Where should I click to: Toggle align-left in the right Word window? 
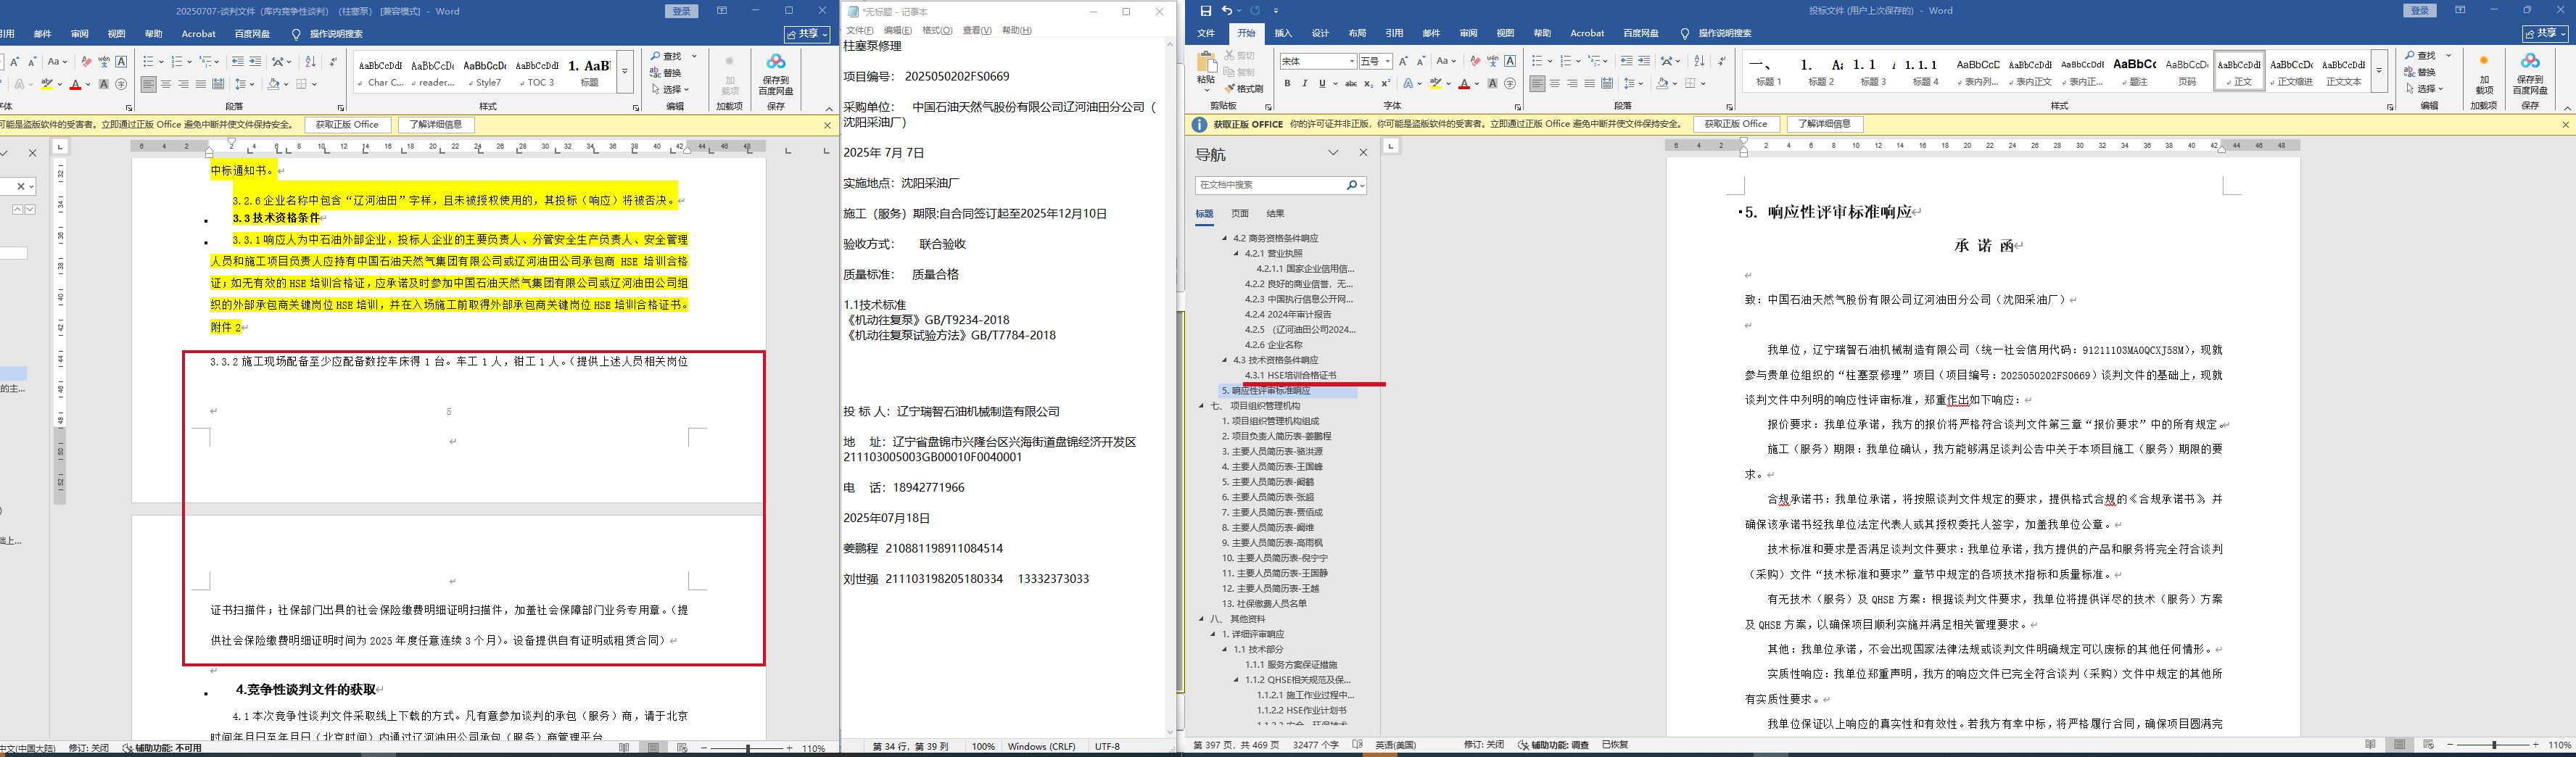1537,84
